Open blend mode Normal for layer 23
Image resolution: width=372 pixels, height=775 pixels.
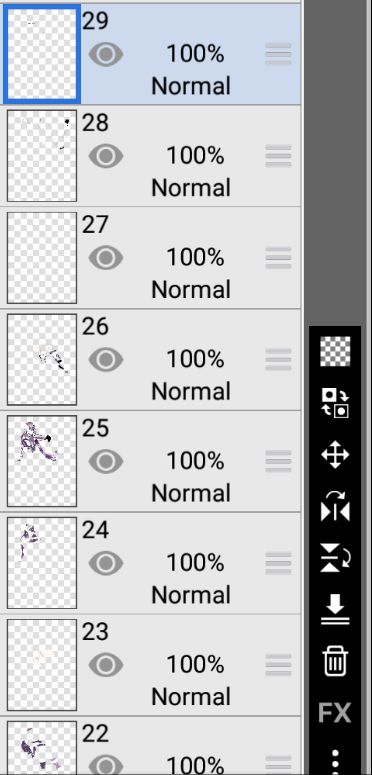pyautogui.click(x=191, y=697)
